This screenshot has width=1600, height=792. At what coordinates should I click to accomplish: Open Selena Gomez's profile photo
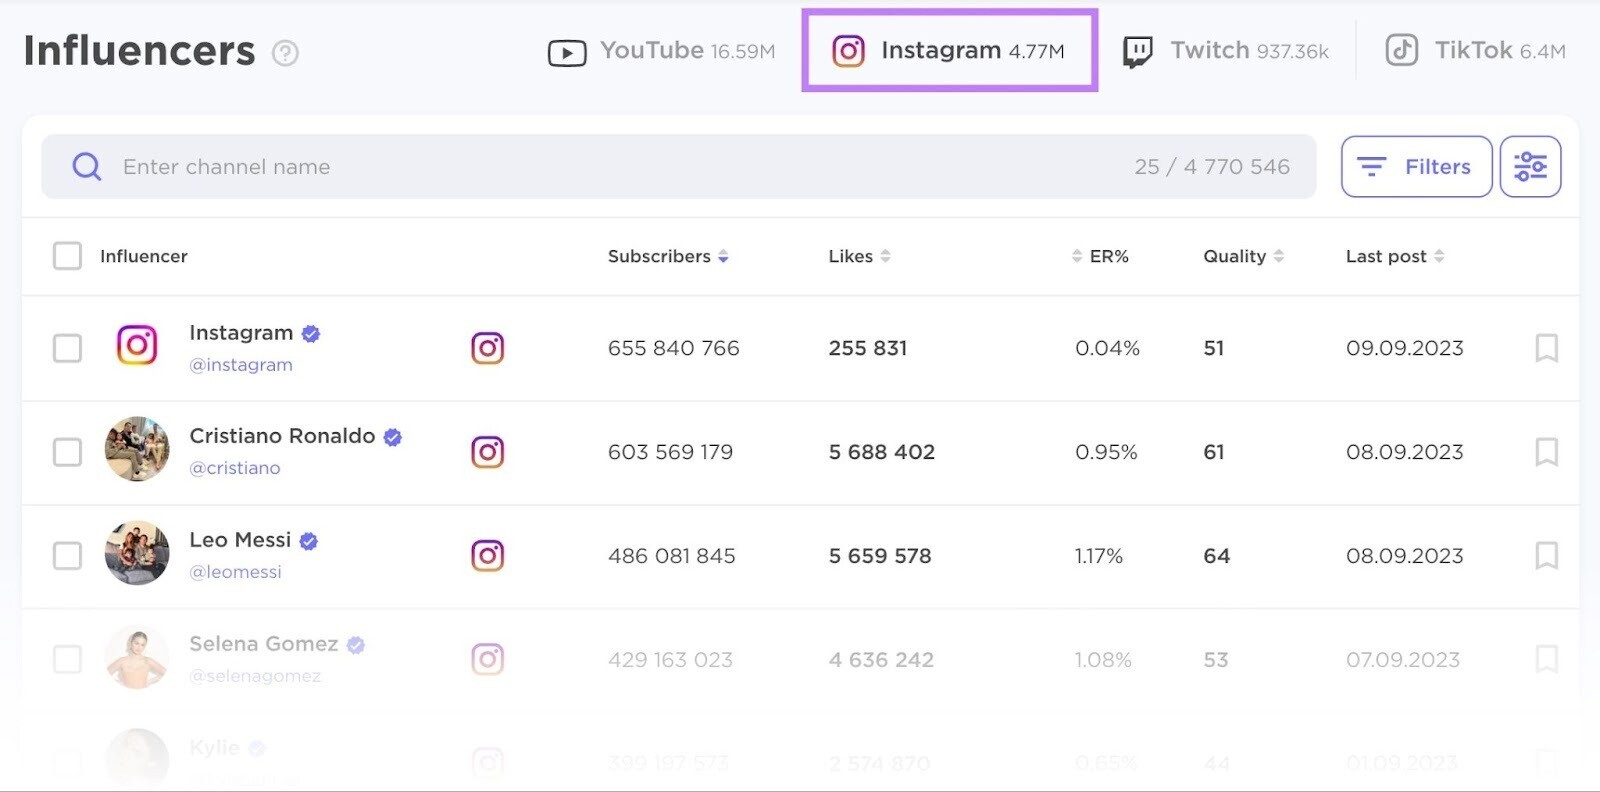137,657
